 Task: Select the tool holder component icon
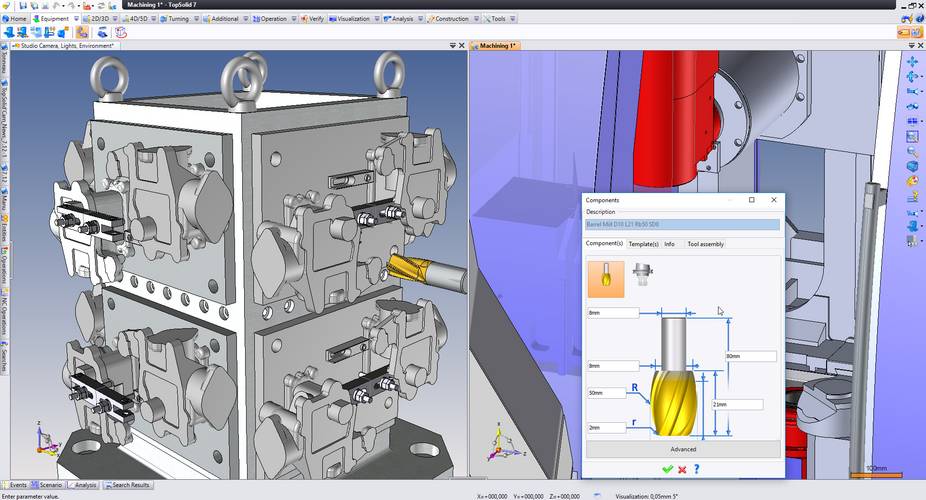[x=643, y=276]
